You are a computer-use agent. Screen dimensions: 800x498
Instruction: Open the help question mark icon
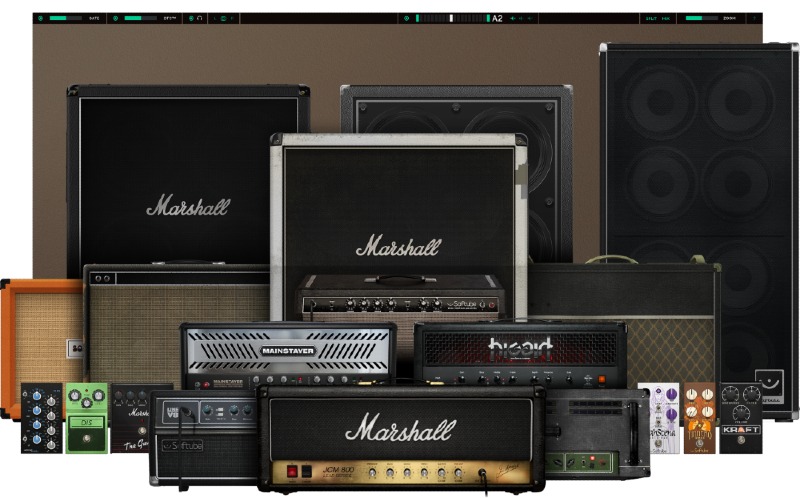753,18
